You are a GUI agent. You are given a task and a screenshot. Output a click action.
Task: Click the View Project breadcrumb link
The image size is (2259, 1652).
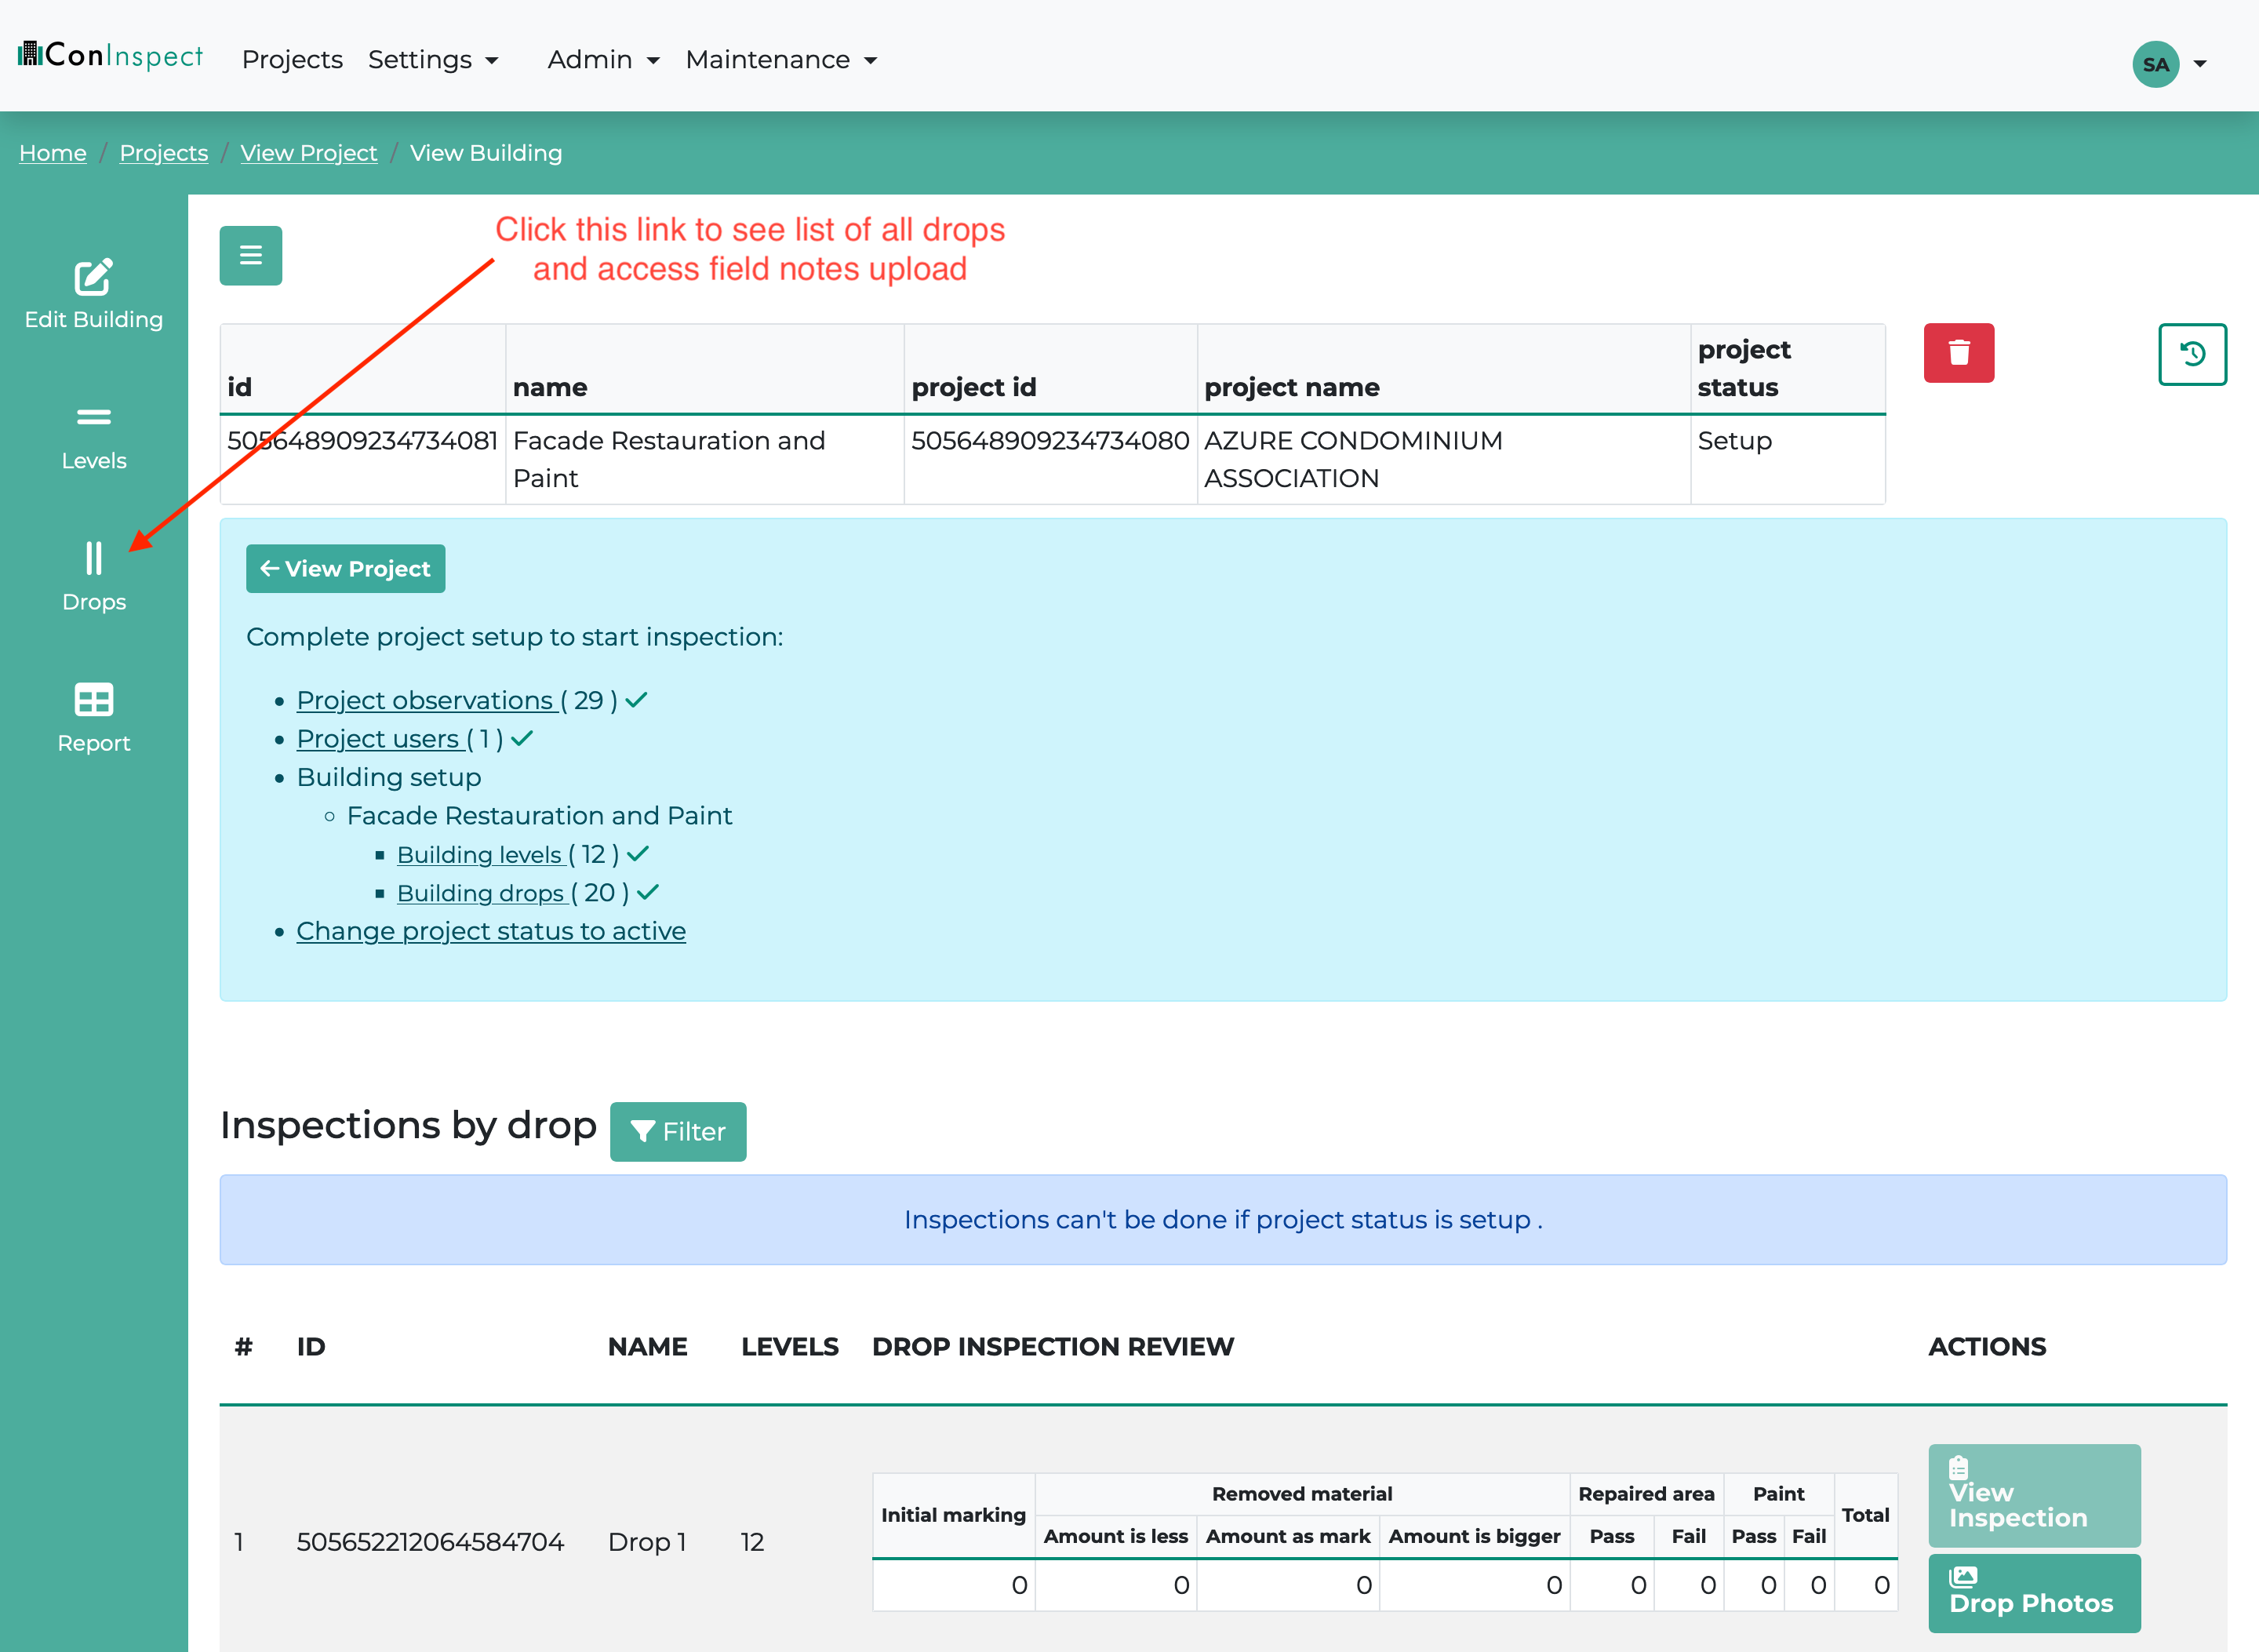309,153
